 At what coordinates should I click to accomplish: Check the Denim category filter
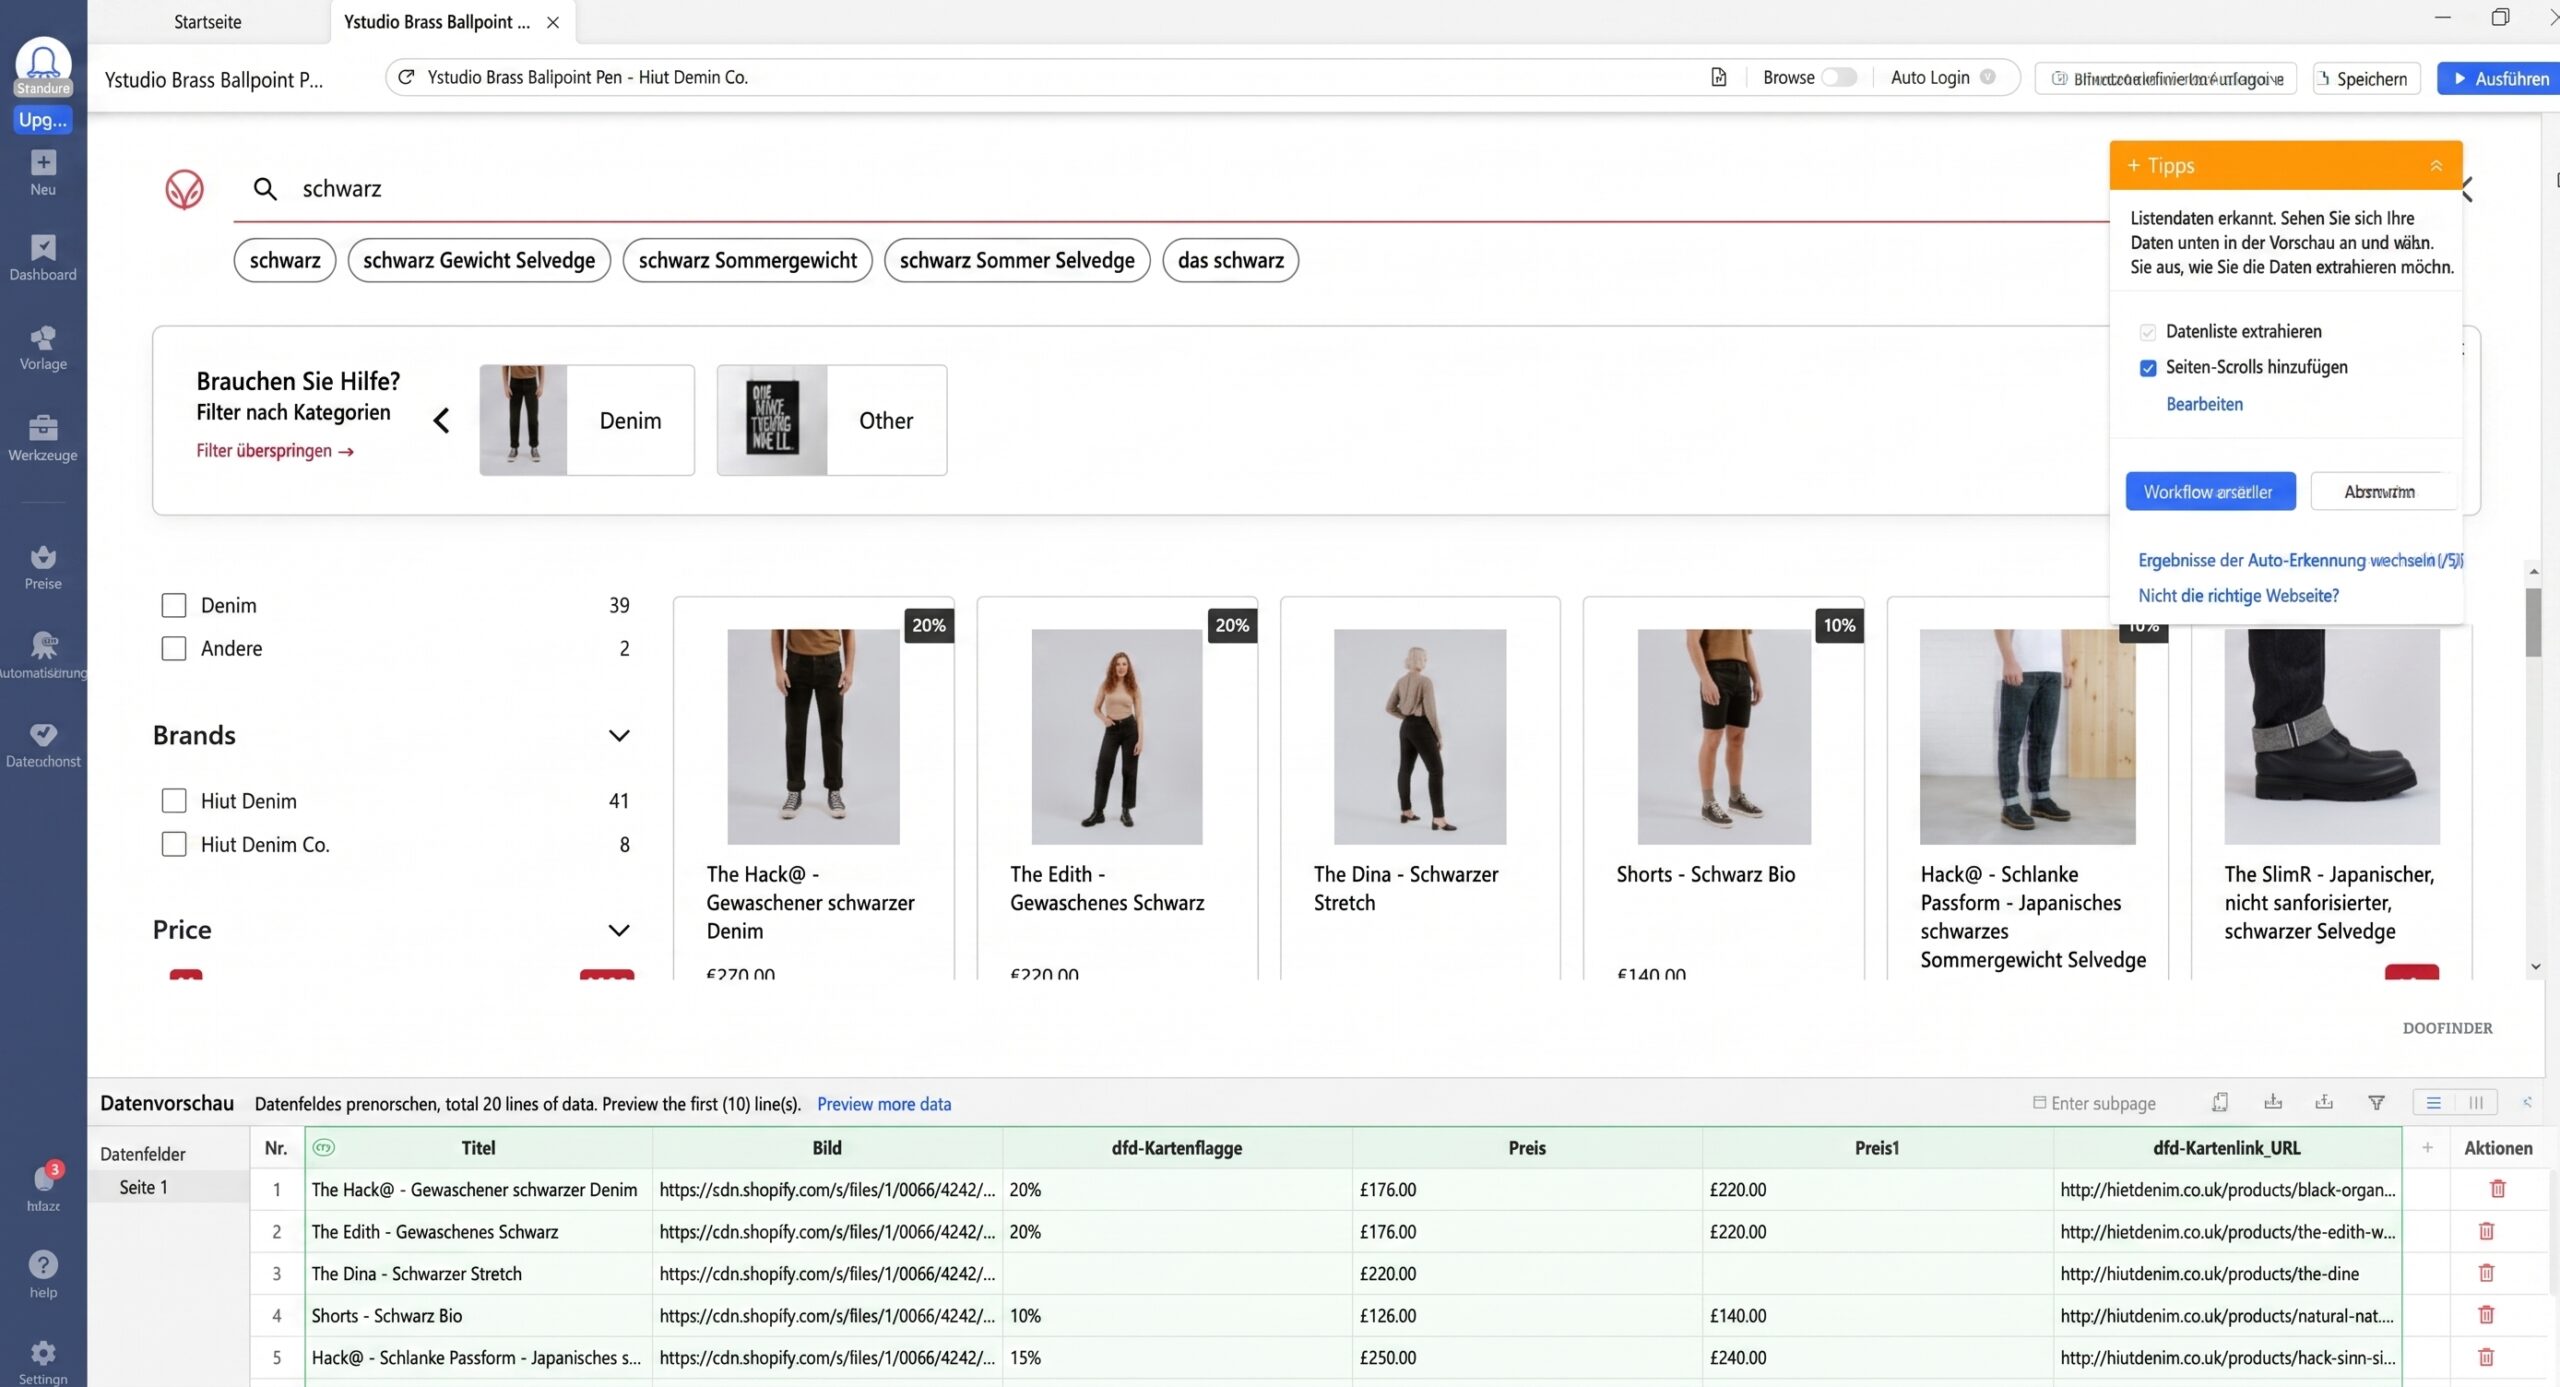coord(174,605)
